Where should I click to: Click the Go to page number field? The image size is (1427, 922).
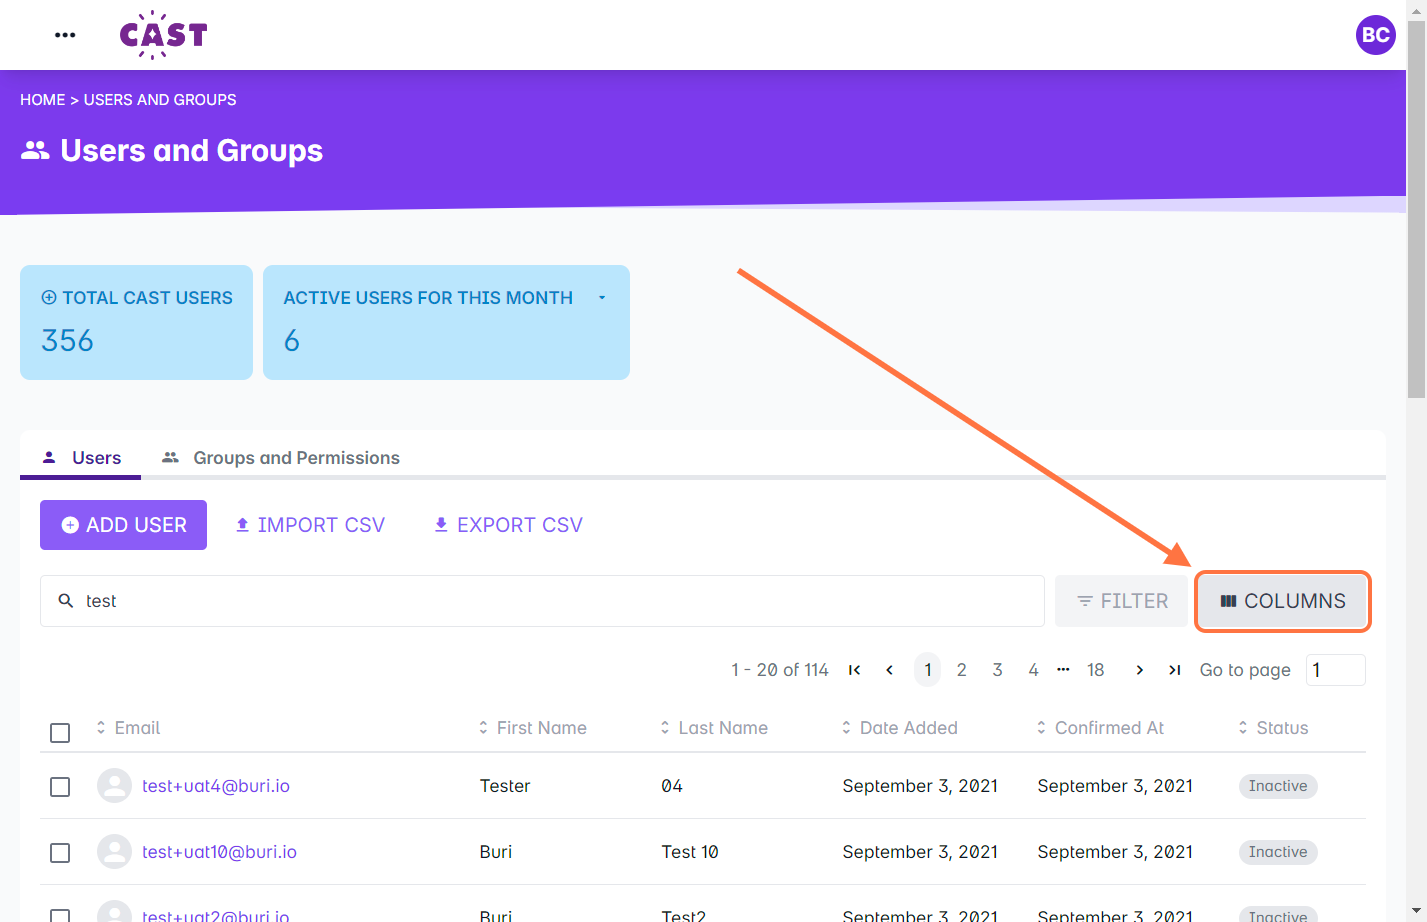tap(1335, 670)
